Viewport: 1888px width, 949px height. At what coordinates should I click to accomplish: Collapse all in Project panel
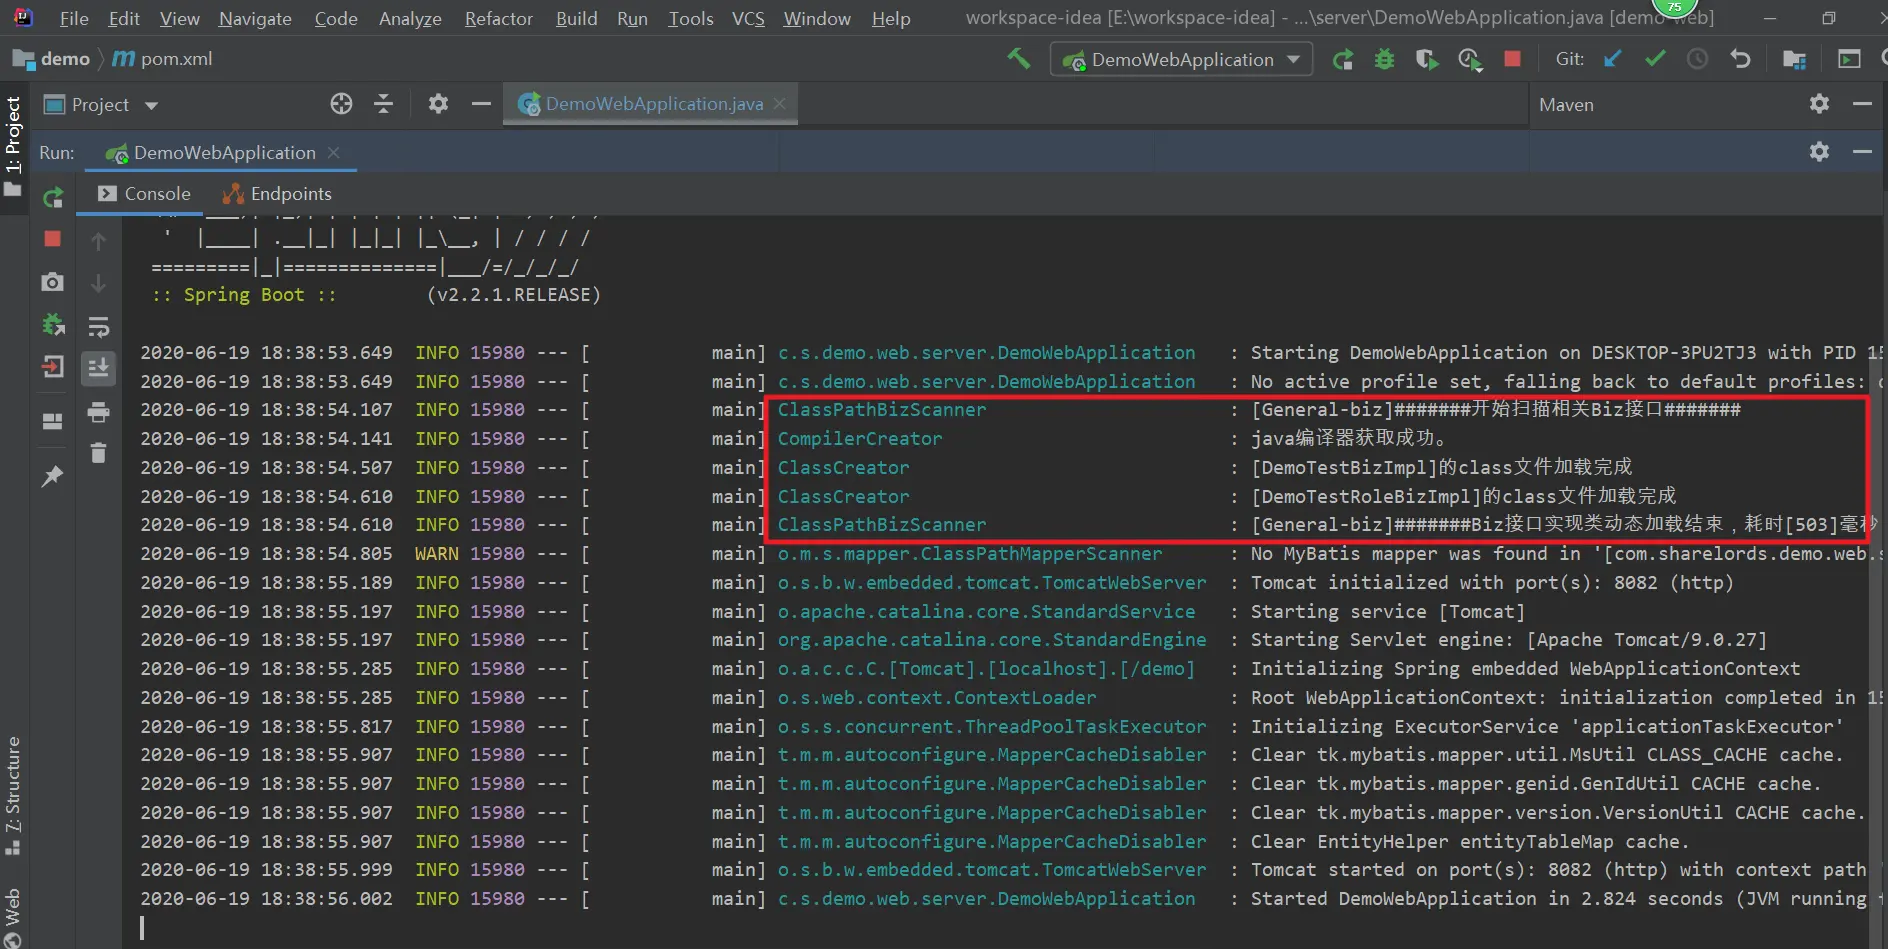tap(384, 103)
